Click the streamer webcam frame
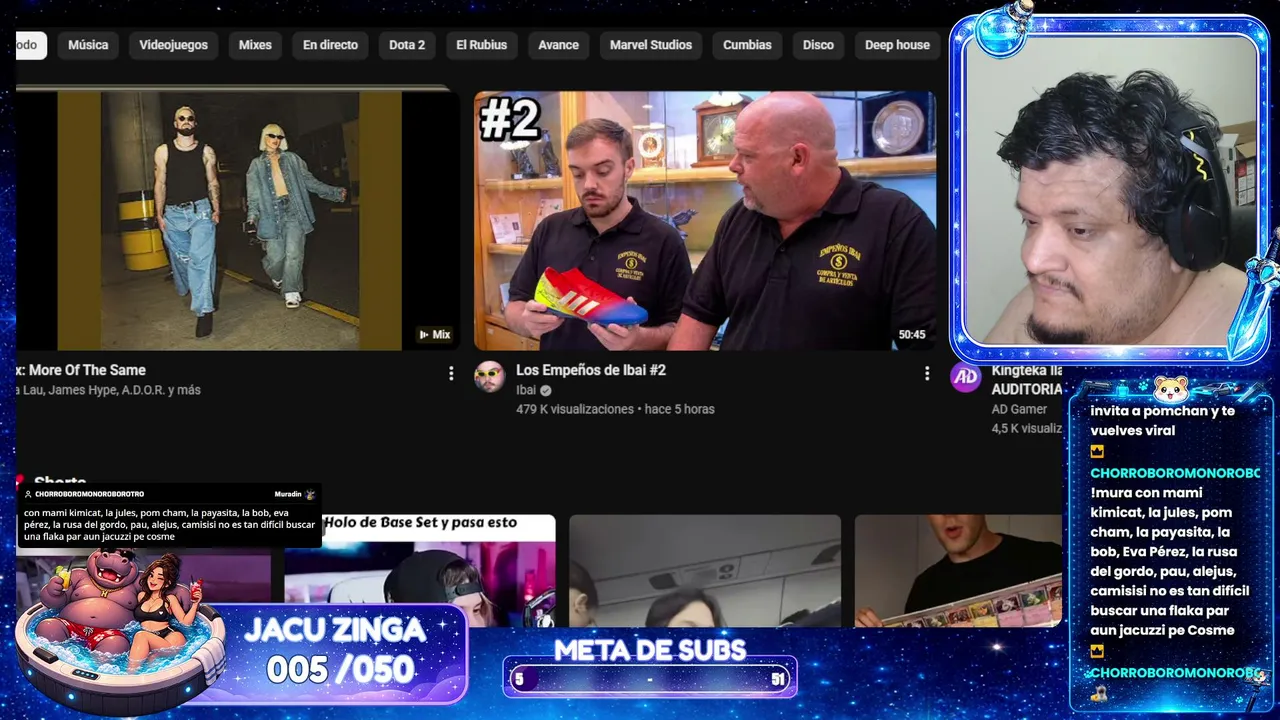The height and width of the screenshot is (720, 1280). click(x=1110, y=190)
